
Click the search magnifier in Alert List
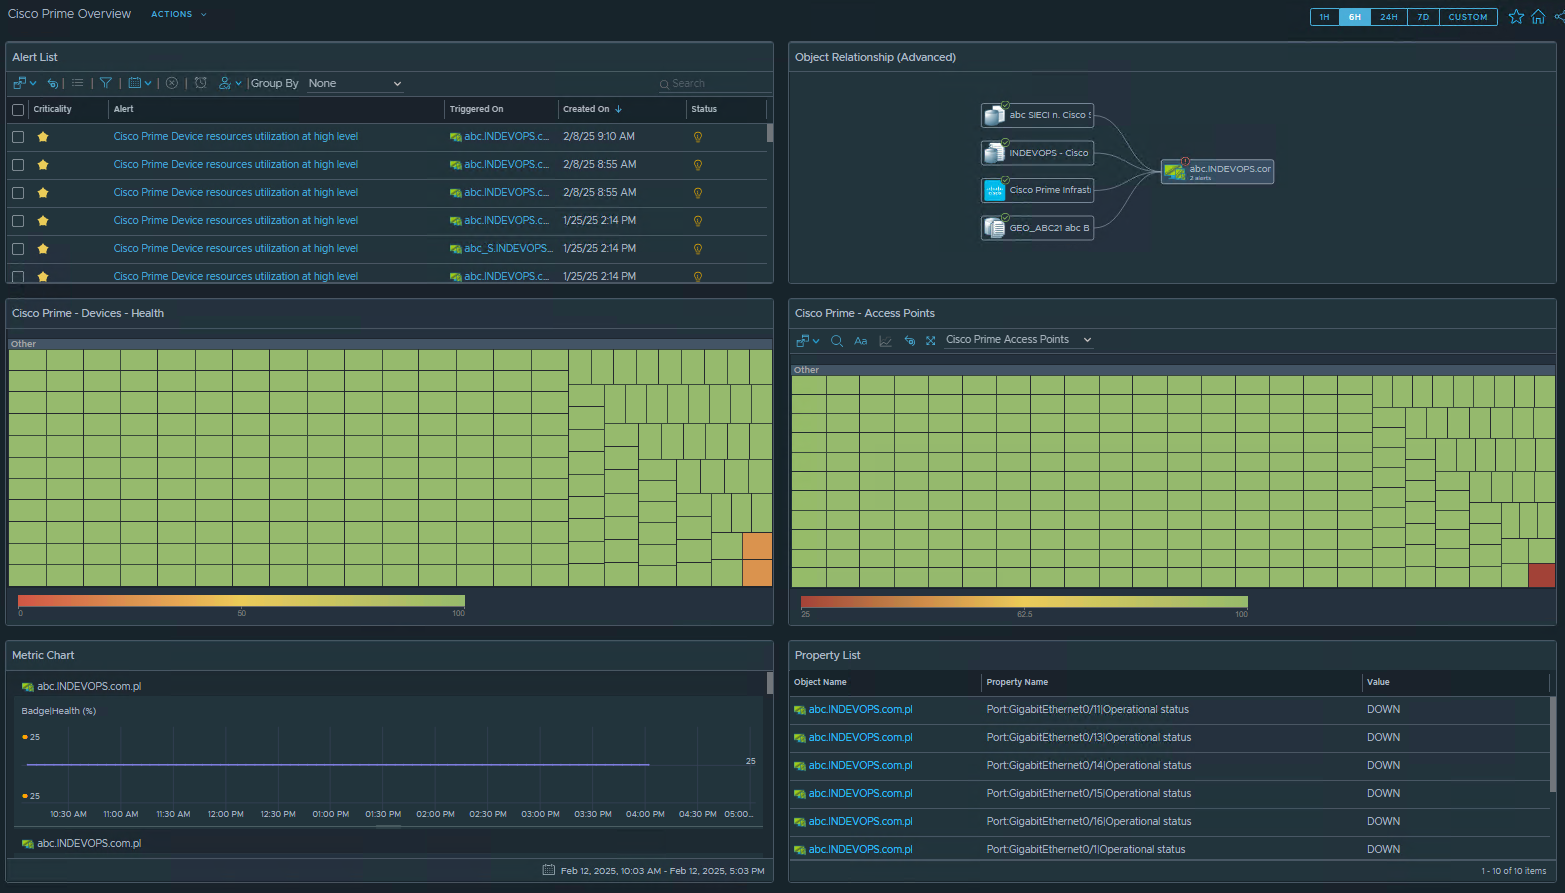click(664, 84)
